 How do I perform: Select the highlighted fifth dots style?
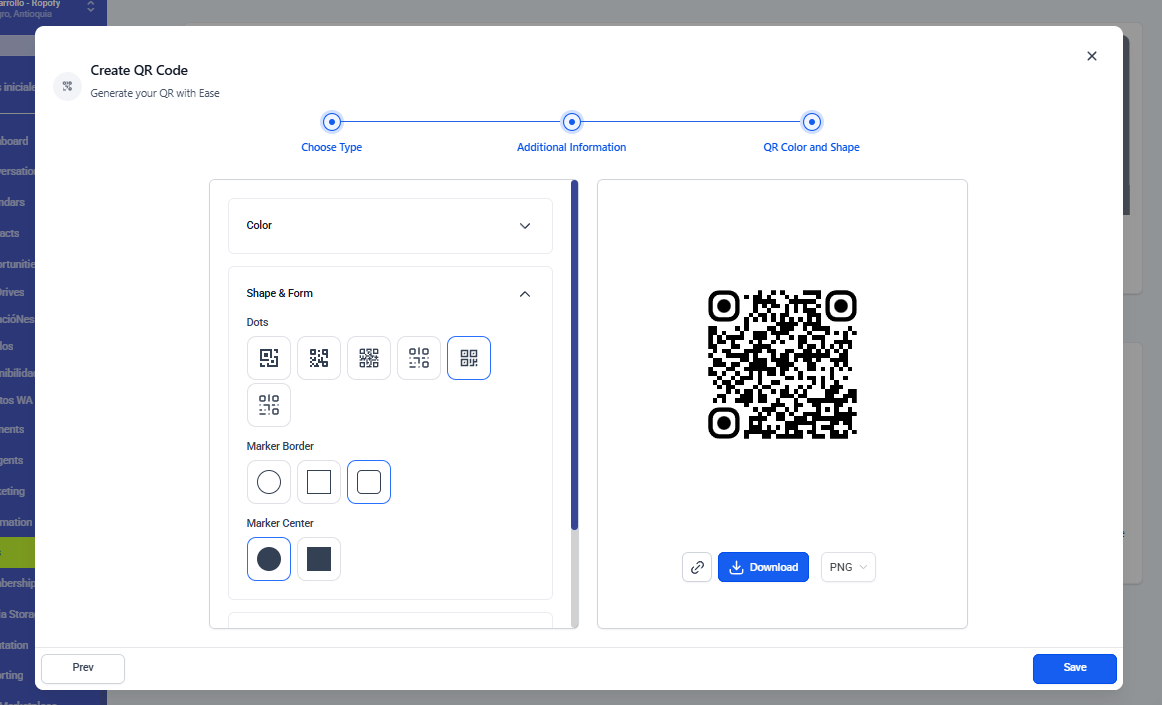tap(469, 358)
